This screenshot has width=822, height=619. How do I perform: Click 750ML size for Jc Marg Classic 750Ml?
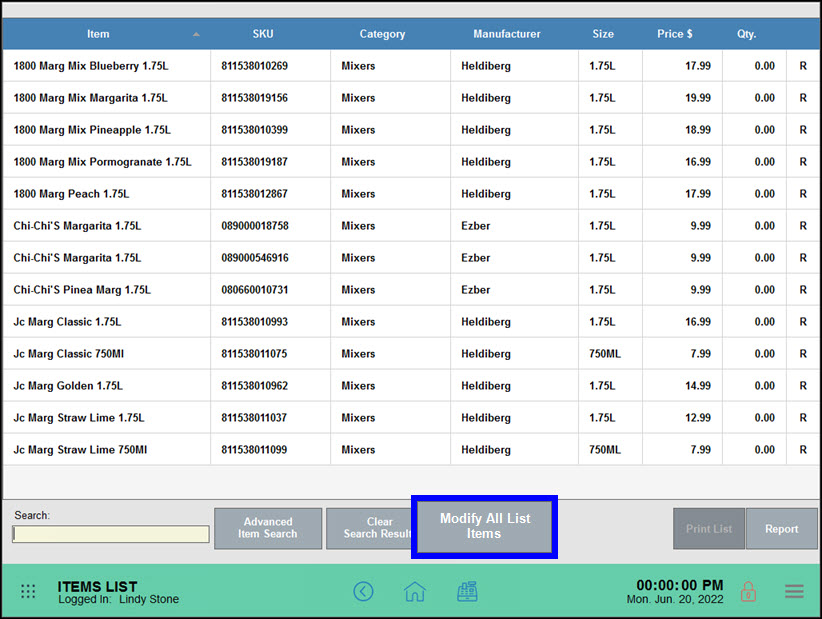604,354
